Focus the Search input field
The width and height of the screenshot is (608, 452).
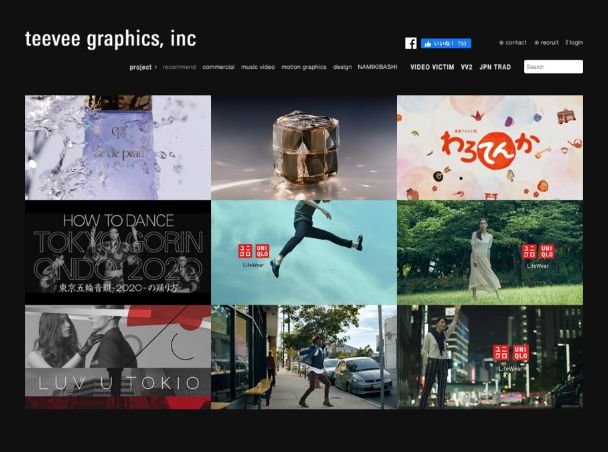point(553,67)
